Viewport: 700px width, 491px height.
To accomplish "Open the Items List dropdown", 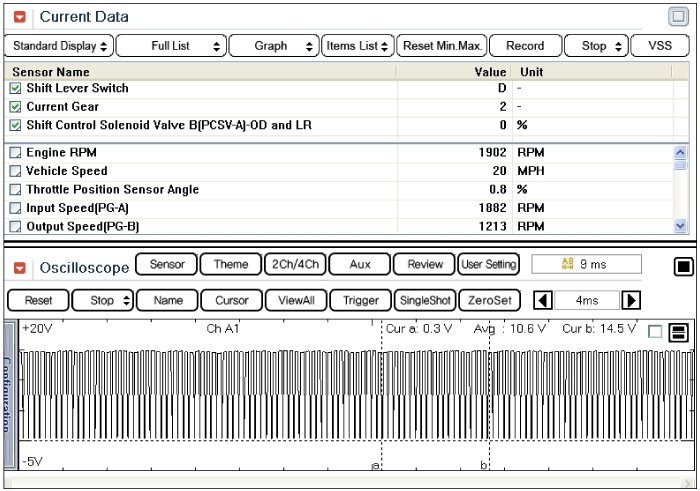I will 358,46.
